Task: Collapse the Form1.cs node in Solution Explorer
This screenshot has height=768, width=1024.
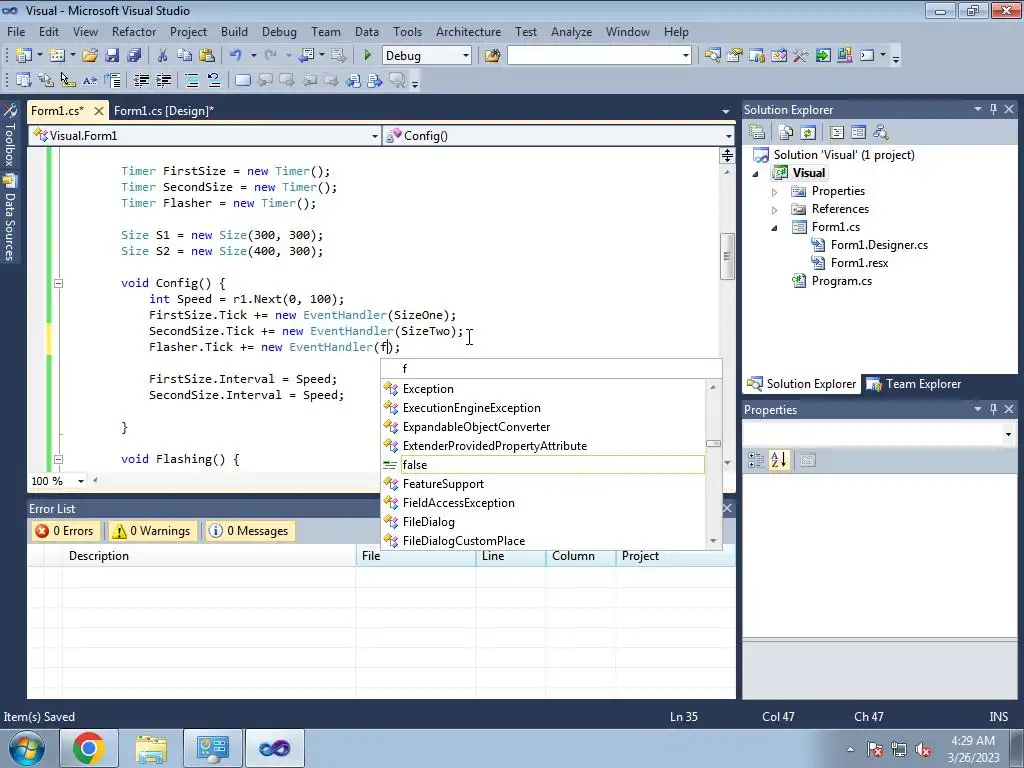Action: click(x=775, y=228)
